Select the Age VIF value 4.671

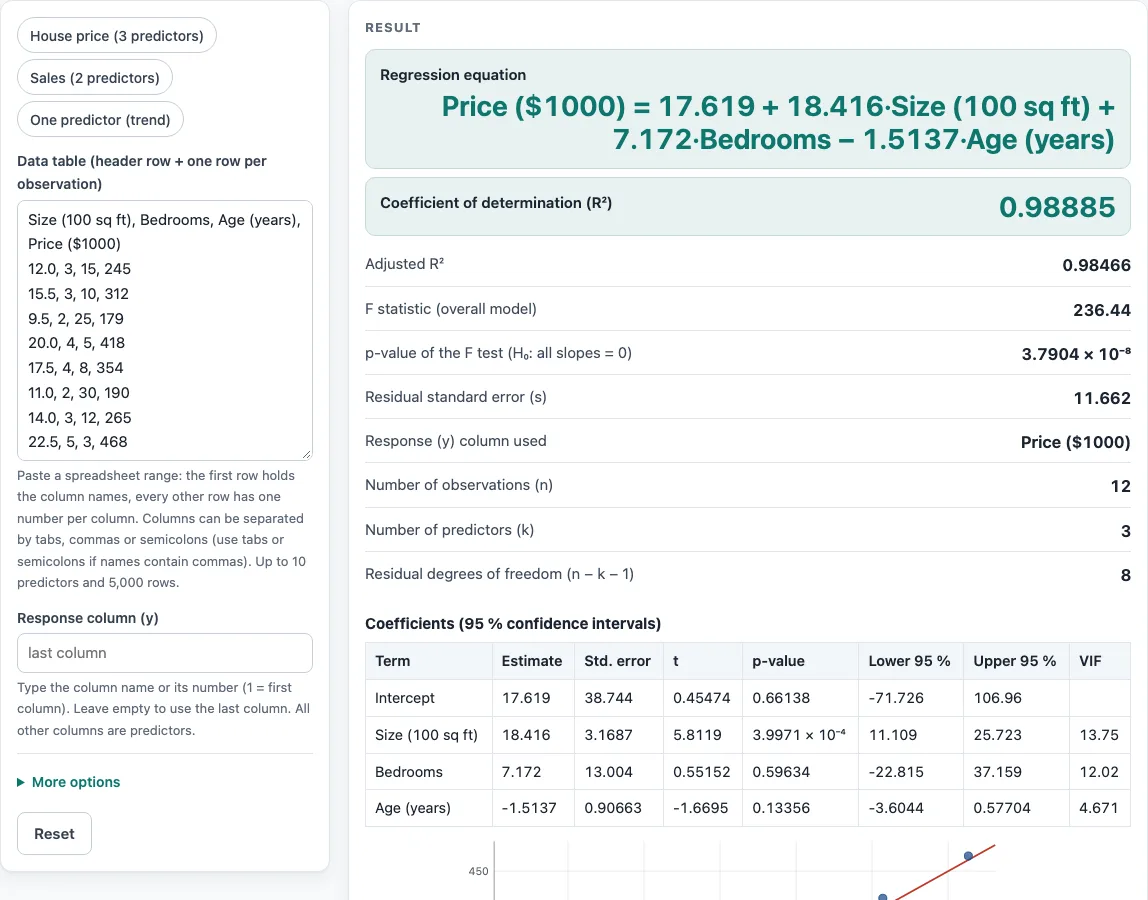pyautogui.click(x=1099, y=808)
